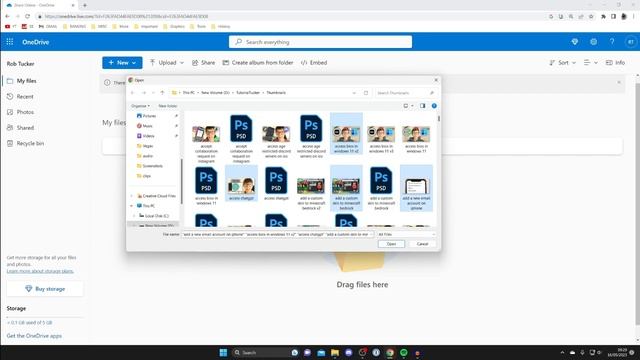Select 'access bios in windows 11 v2' thumbnail

click(x=346, y=133)
